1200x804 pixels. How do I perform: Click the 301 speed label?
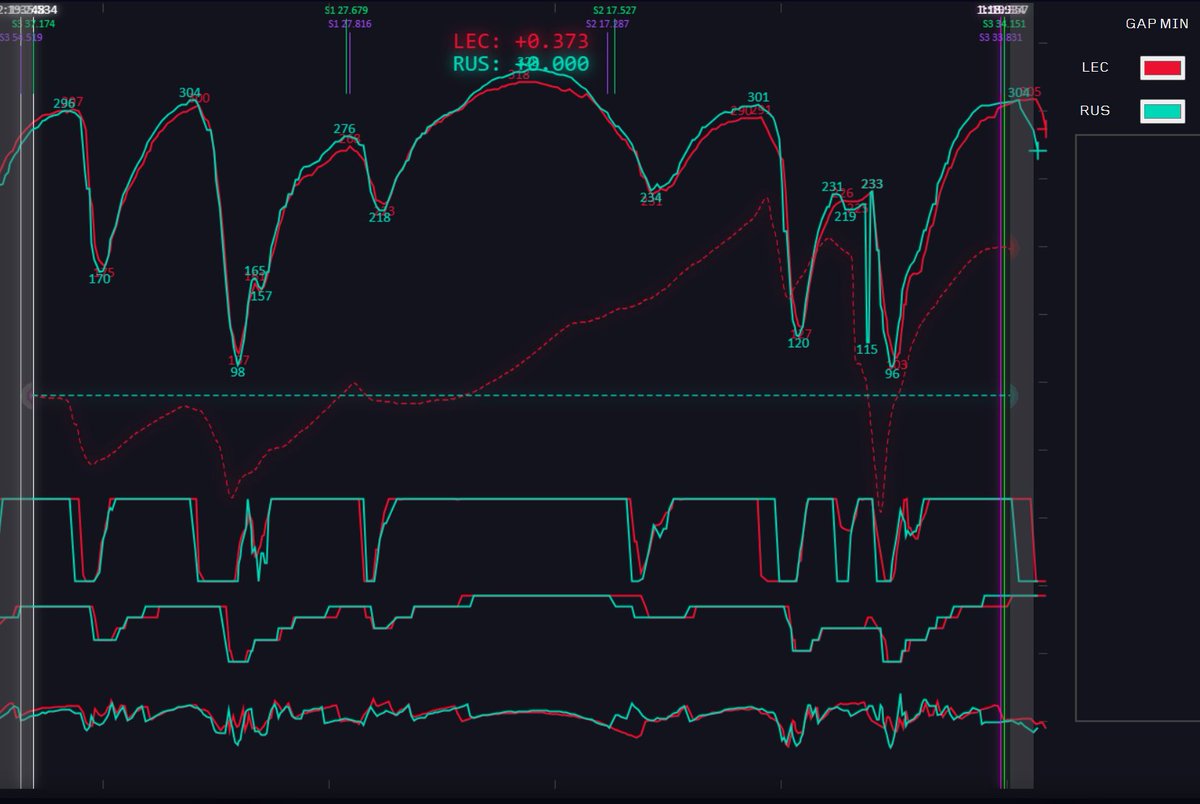758,98
